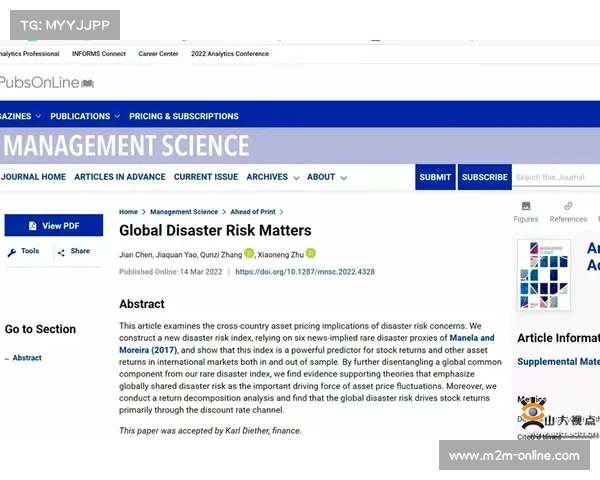Image resolution: width=600 pixels, height=480 pixels.
Task: Open Current Issue
Action: coord(206,177)
